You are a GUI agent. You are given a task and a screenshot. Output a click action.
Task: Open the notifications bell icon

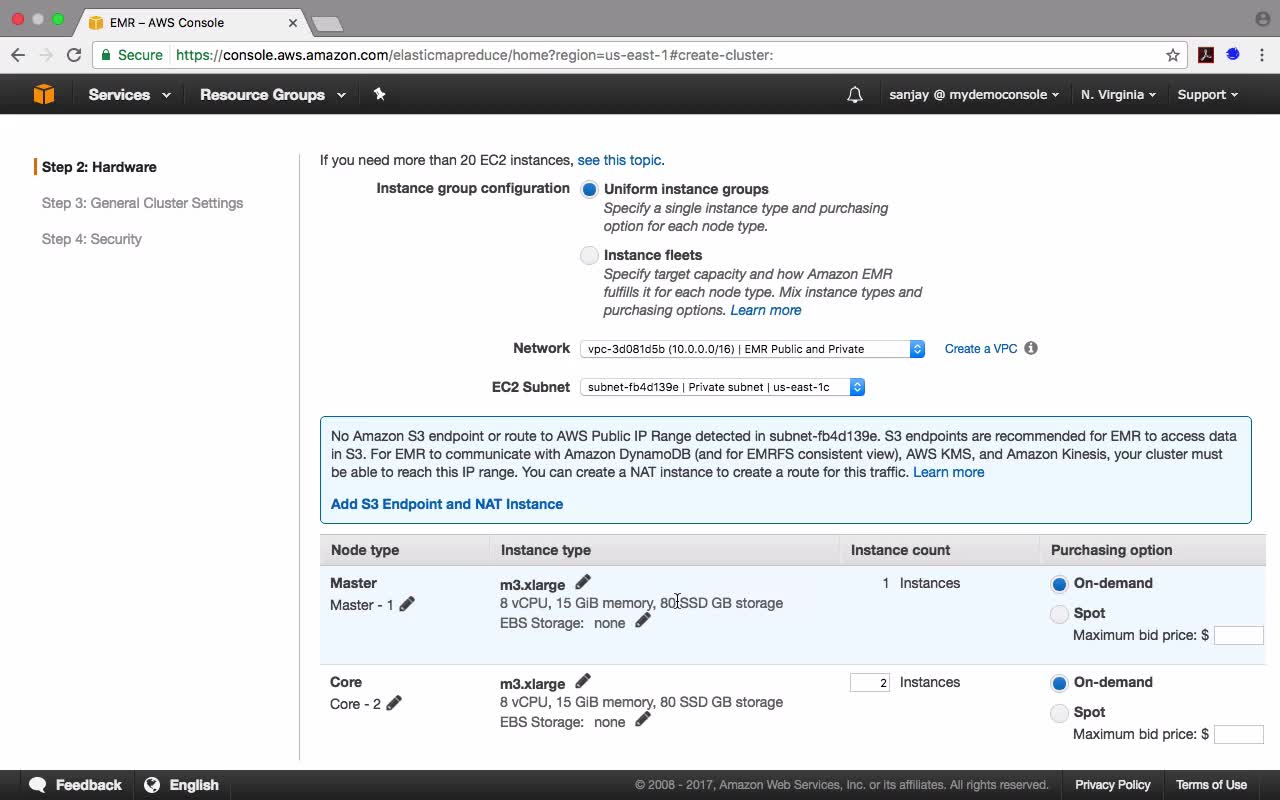[855, 95]
